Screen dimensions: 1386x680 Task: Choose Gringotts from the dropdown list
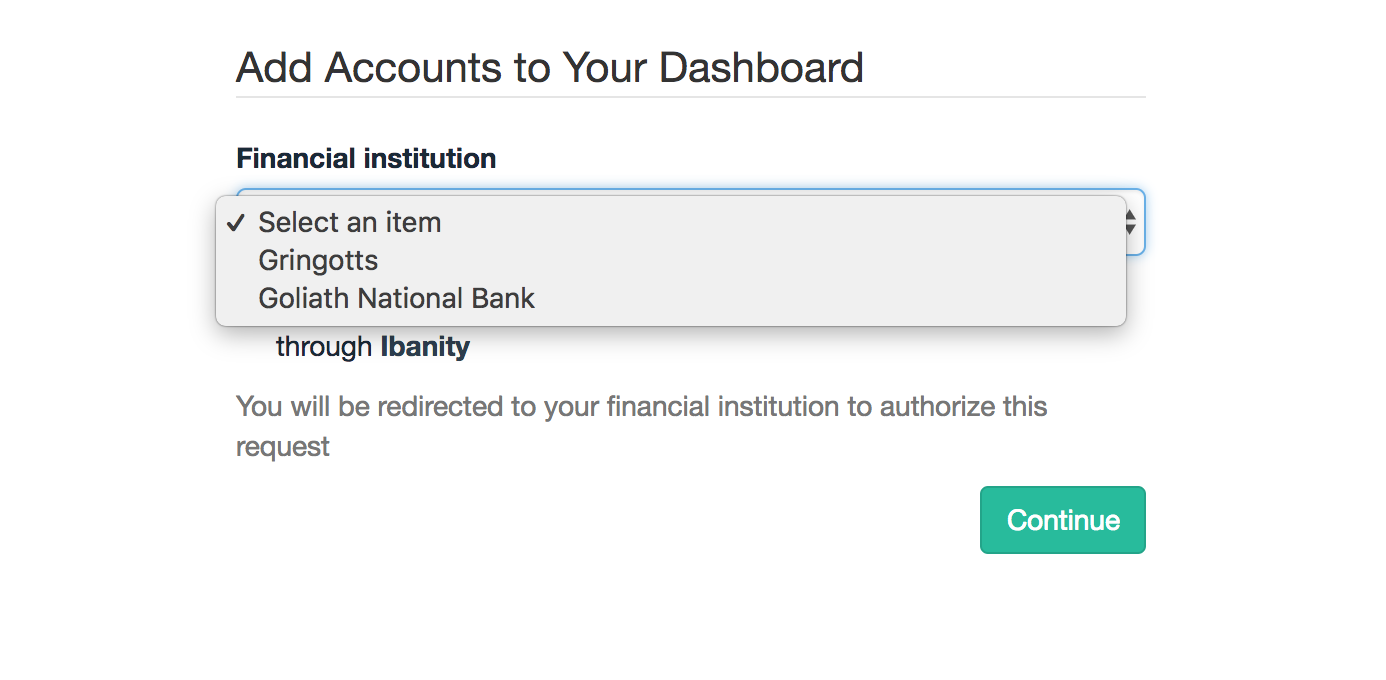[x=318, y=260]
